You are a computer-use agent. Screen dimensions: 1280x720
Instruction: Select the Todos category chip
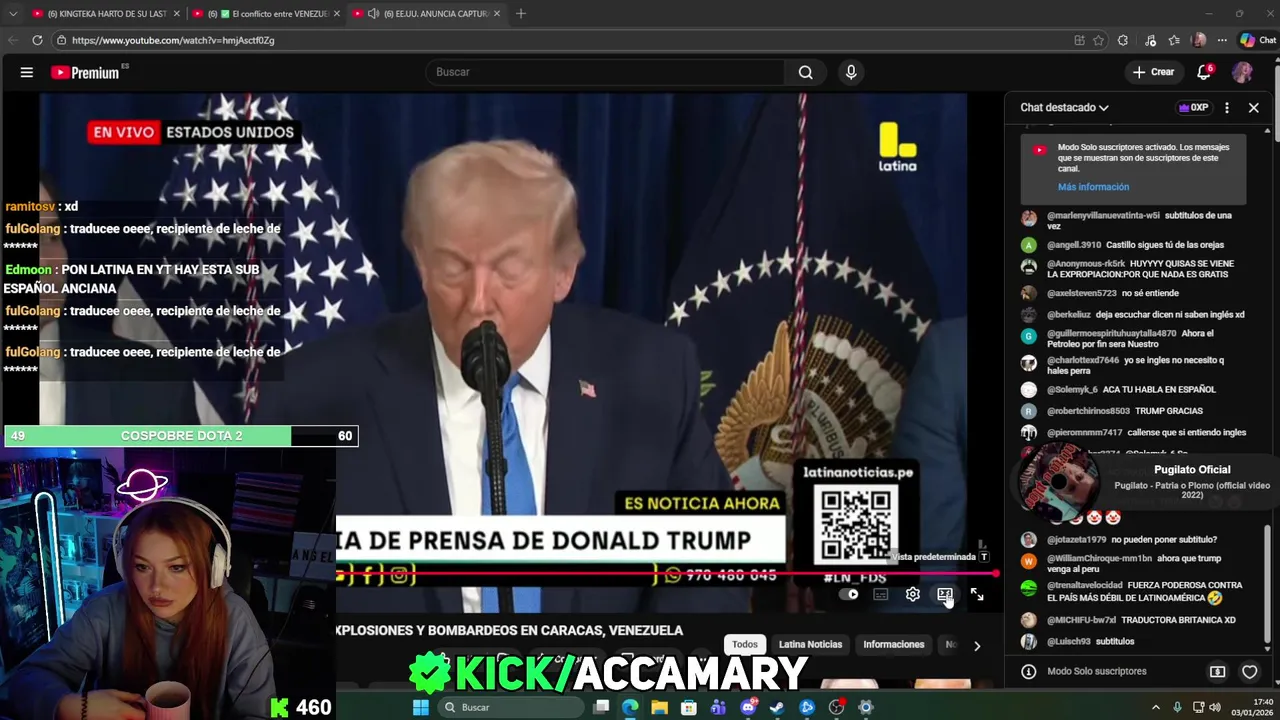pyautogui.click(x=745, y=644)
